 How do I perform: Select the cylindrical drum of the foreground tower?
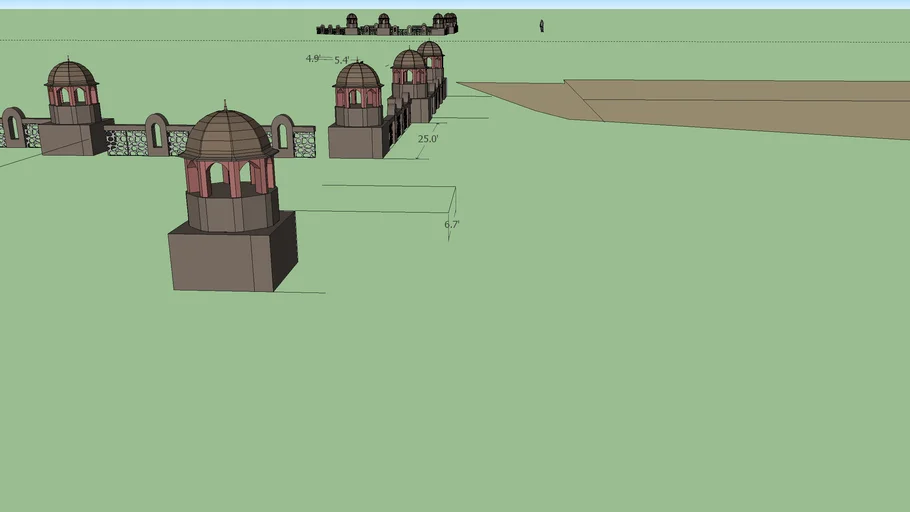pos(232,211)
